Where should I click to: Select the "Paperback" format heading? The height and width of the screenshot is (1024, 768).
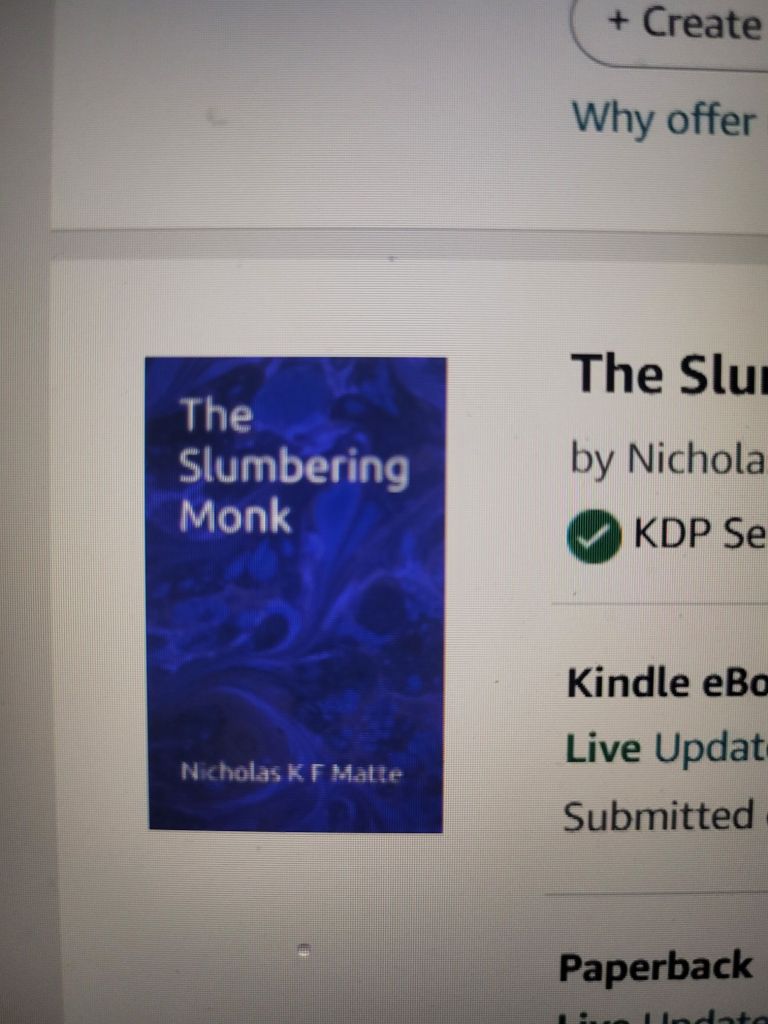click(x=656, y=967)
